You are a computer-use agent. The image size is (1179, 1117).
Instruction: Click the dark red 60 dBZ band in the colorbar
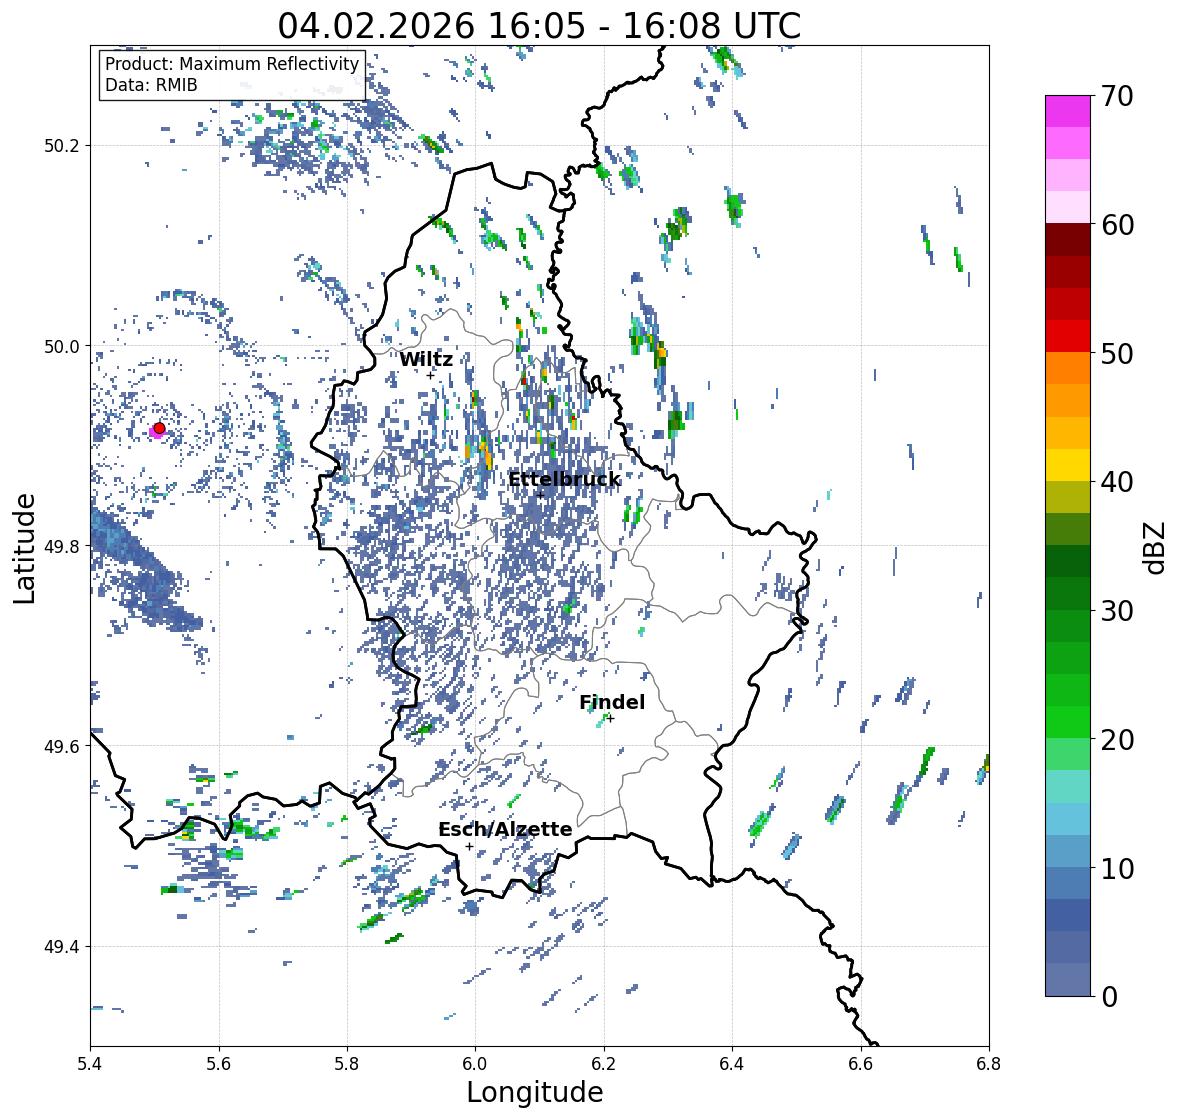1068,240
